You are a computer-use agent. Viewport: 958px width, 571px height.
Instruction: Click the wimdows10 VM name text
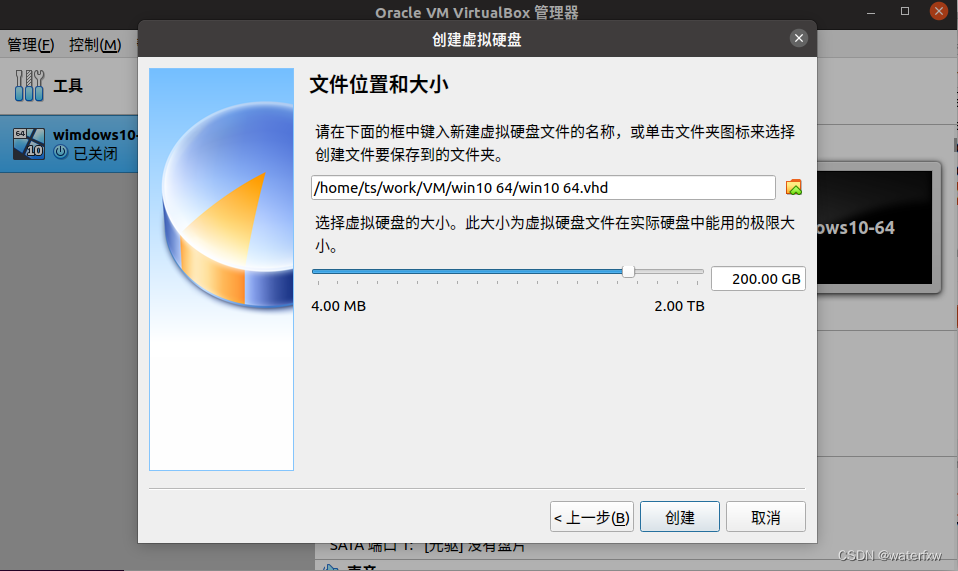click(x=95, y=134)
